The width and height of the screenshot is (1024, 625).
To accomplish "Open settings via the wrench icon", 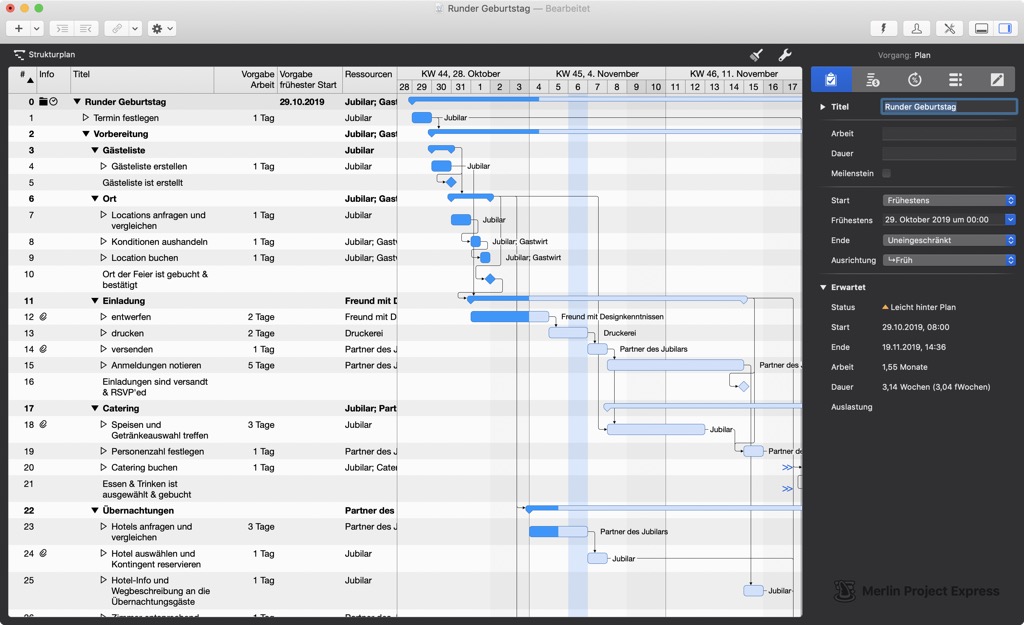I will pyautogui.click(x=785, y=55).
